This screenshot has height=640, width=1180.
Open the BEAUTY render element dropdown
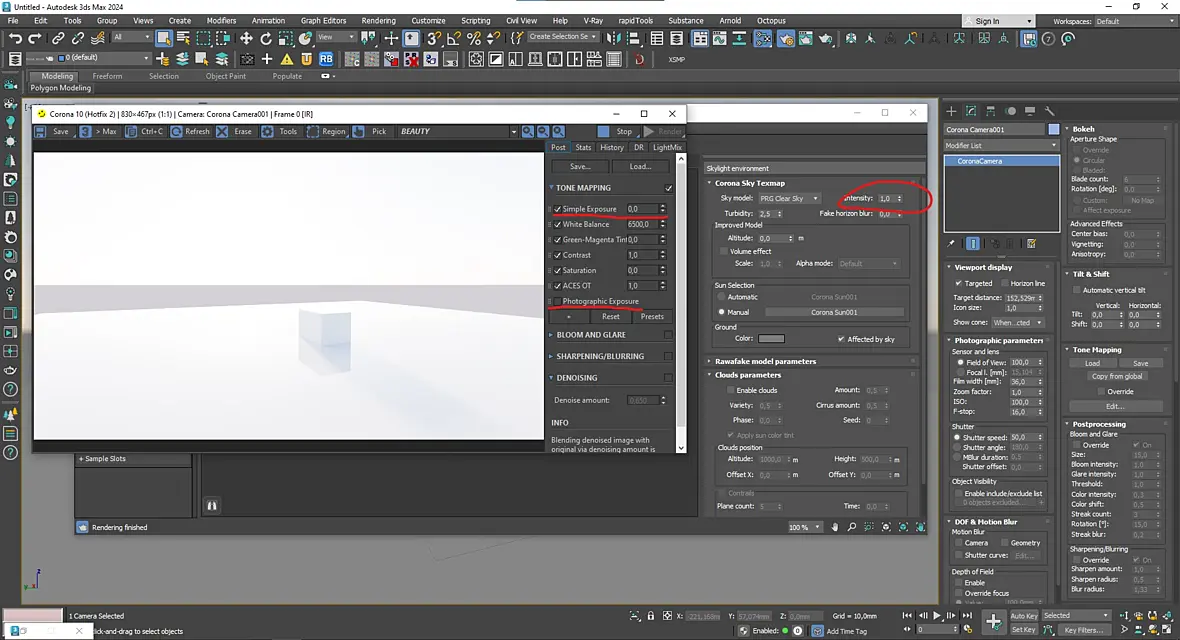pos(458,131)
